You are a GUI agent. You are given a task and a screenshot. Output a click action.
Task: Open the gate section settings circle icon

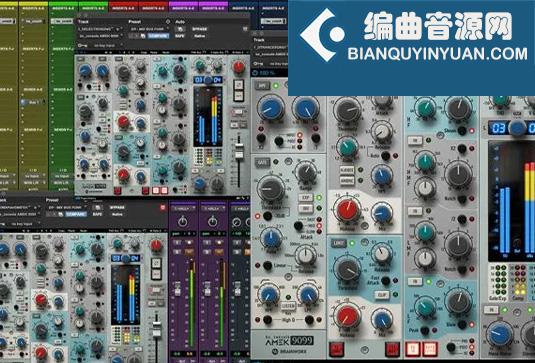pos(288,161)
